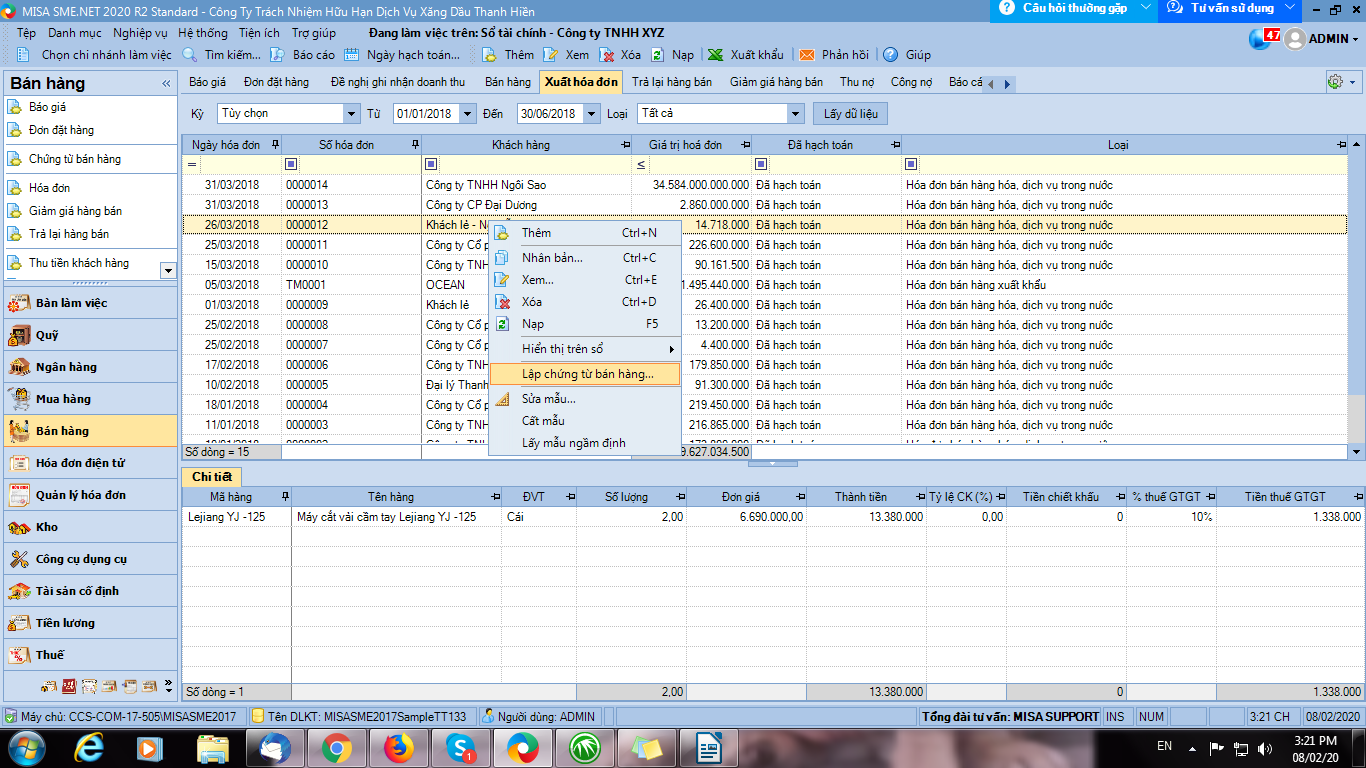Select Lấy mẫu ngầm định menu item
Screen dimensions: 1366x768
tap(585, 443)
